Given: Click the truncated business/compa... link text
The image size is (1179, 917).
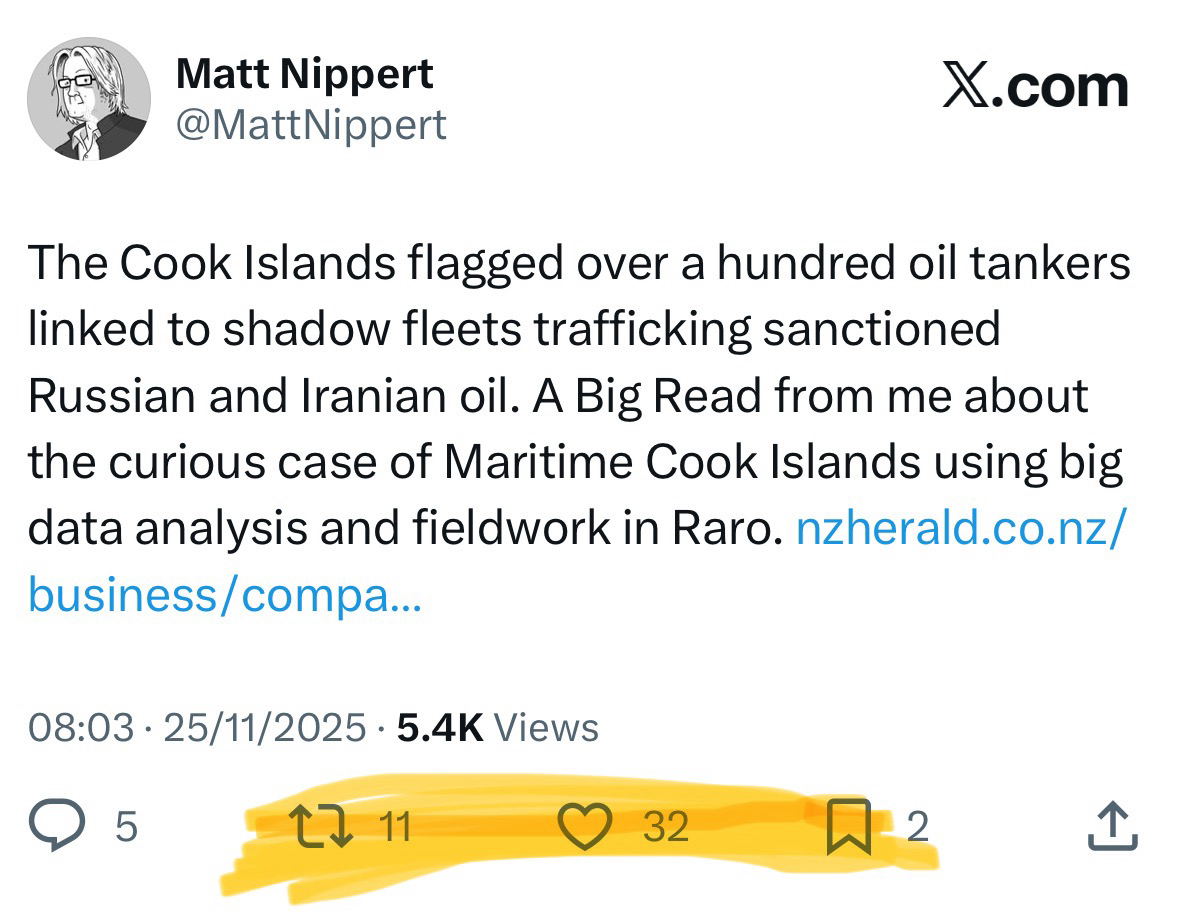Looking at the screenshot, I should [x=225, y=595].
